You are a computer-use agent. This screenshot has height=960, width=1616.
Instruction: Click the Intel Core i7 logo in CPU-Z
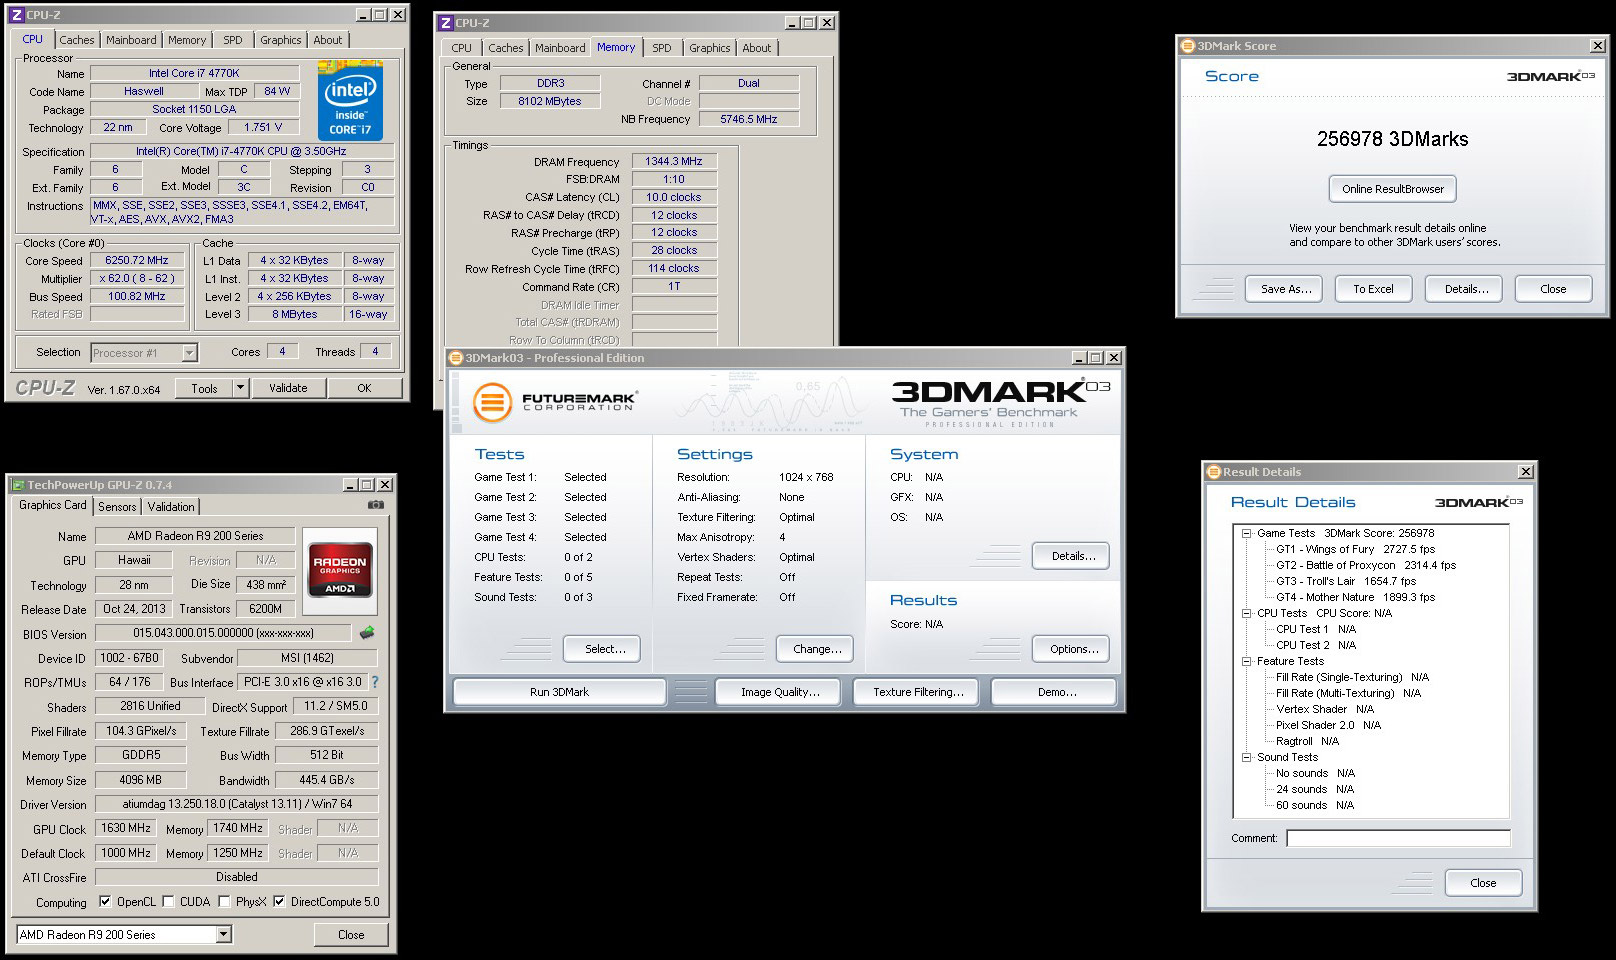pos(350,101)
